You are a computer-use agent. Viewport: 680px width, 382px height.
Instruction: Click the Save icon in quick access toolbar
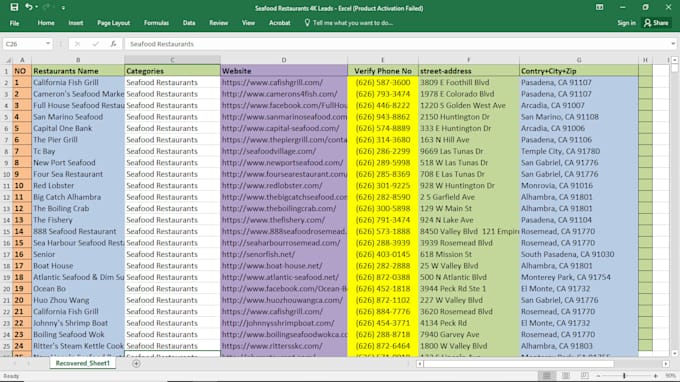pyautogui.click(x=14, y=7)
